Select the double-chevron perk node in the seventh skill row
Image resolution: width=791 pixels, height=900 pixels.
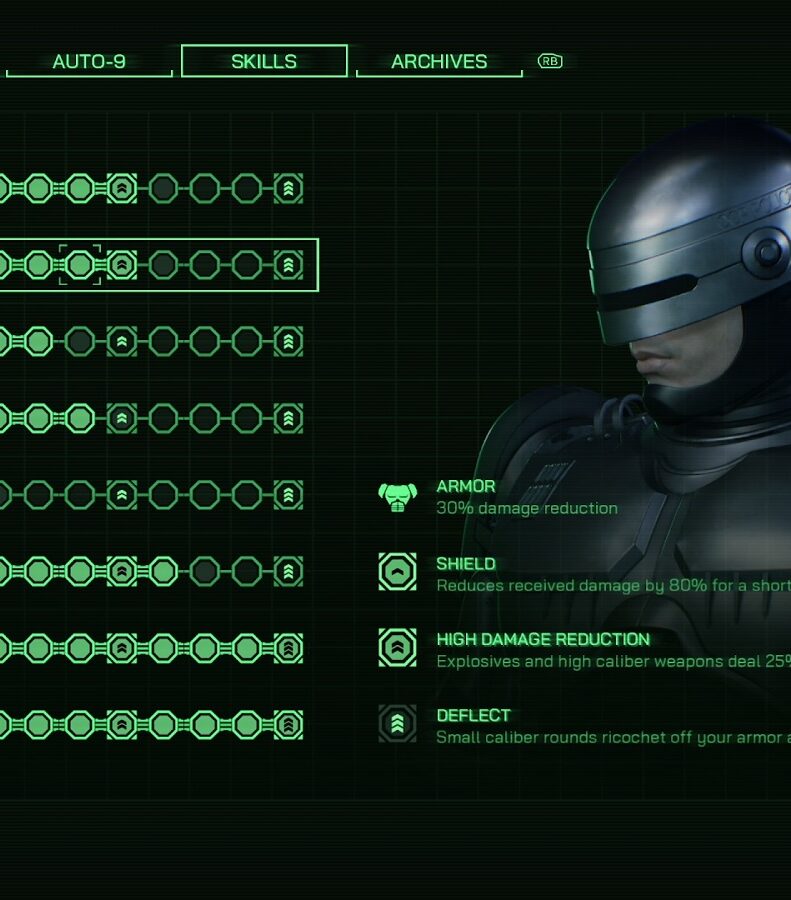pos(122,648)
